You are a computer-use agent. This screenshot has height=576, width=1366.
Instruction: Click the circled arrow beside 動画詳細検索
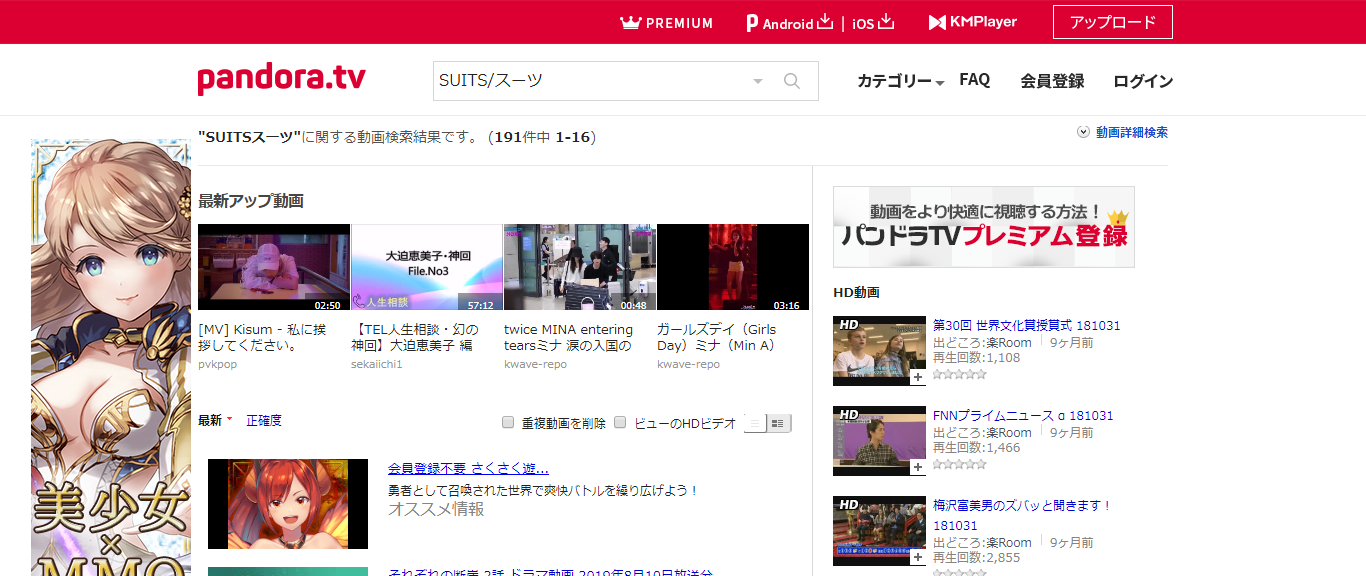1083,132
